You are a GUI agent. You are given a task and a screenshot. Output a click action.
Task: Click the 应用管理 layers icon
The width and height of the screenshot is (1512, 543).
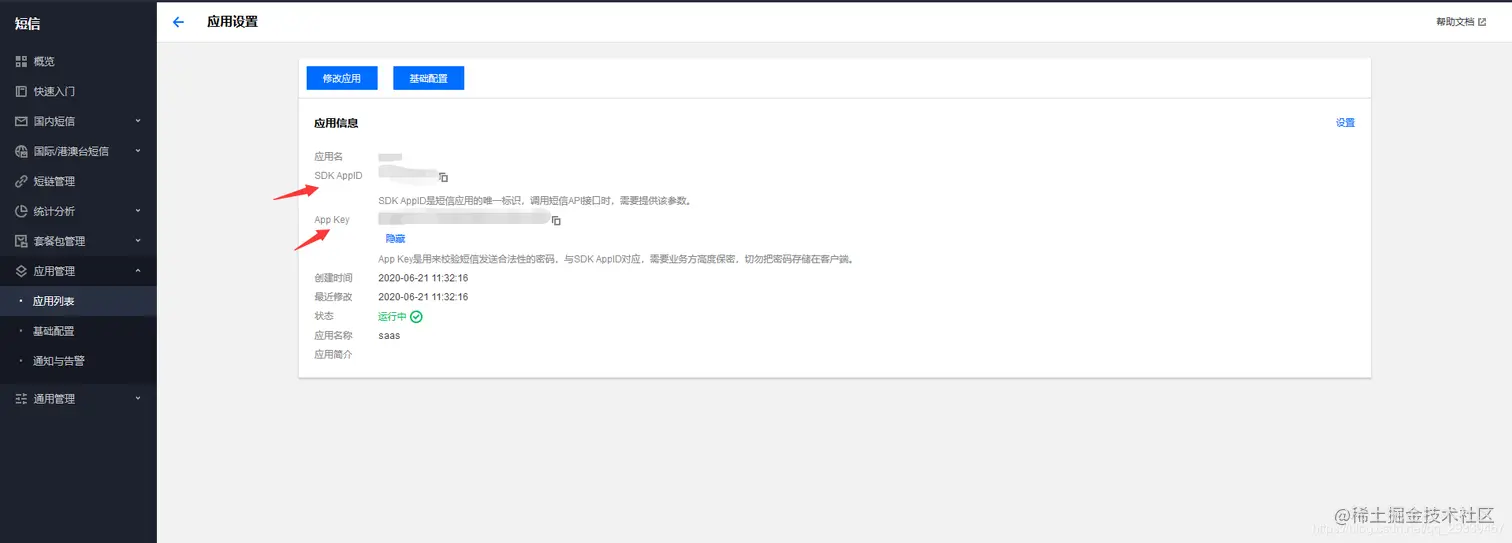[x=21, y=271]
